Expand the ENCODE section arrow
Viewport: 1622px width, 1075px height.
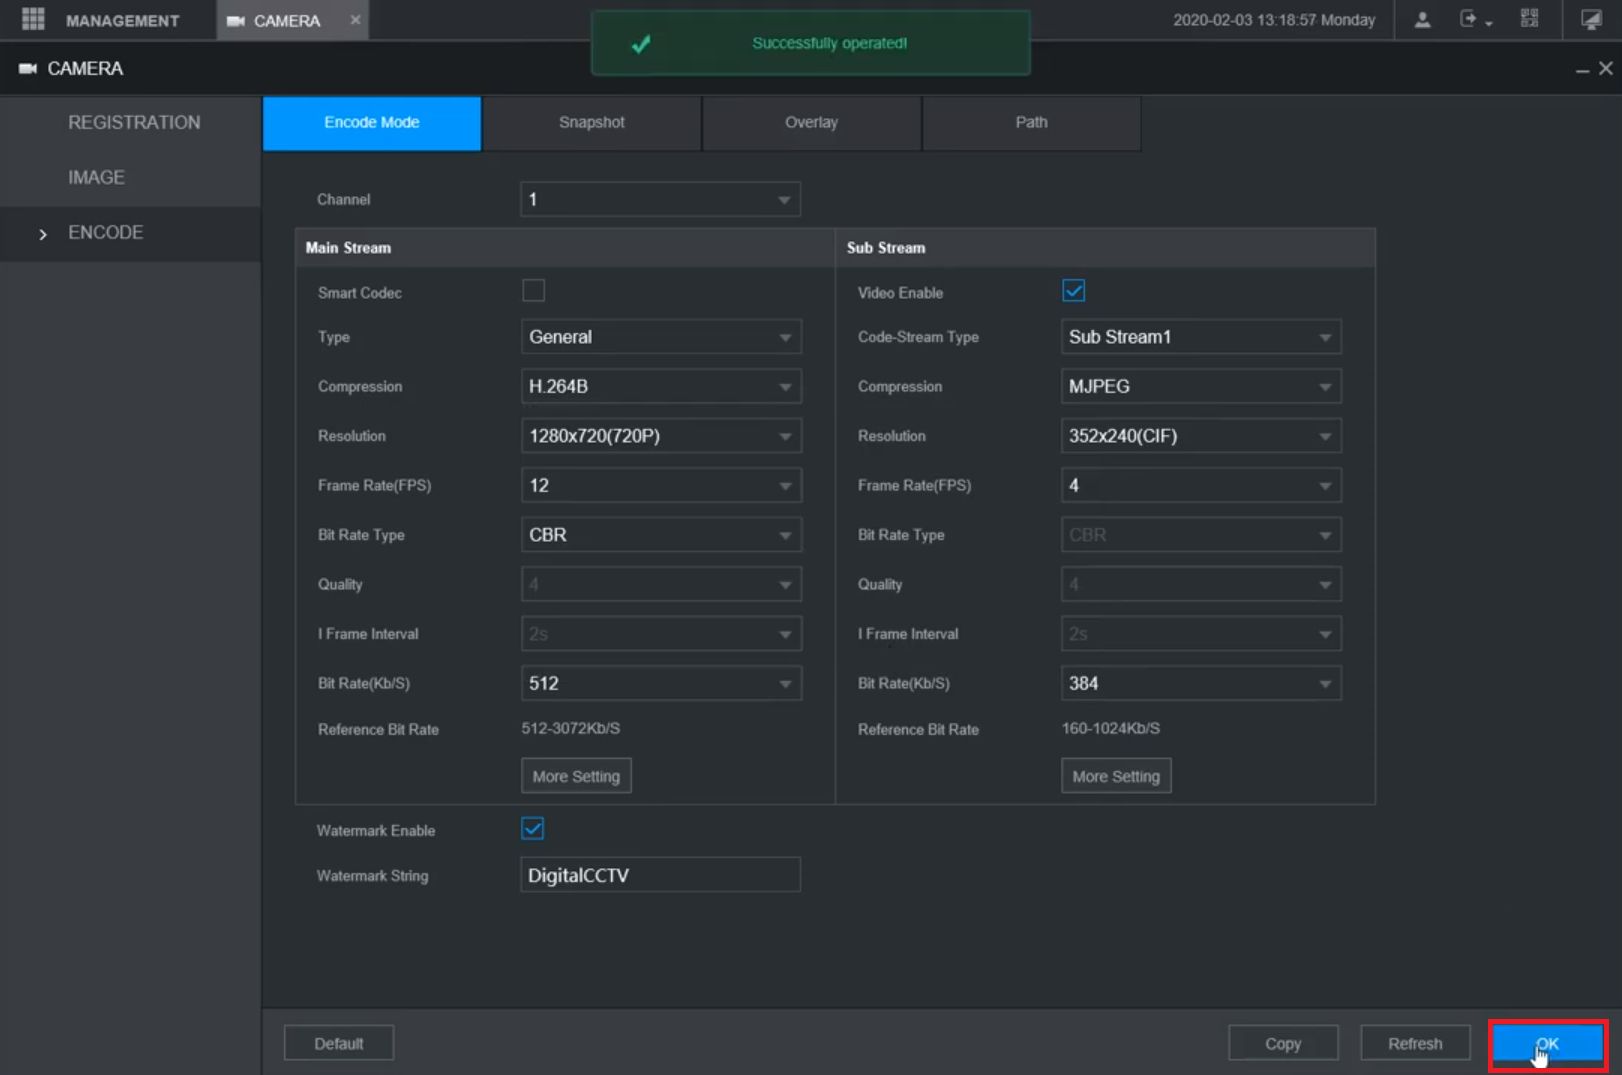(x=43, y=234)
